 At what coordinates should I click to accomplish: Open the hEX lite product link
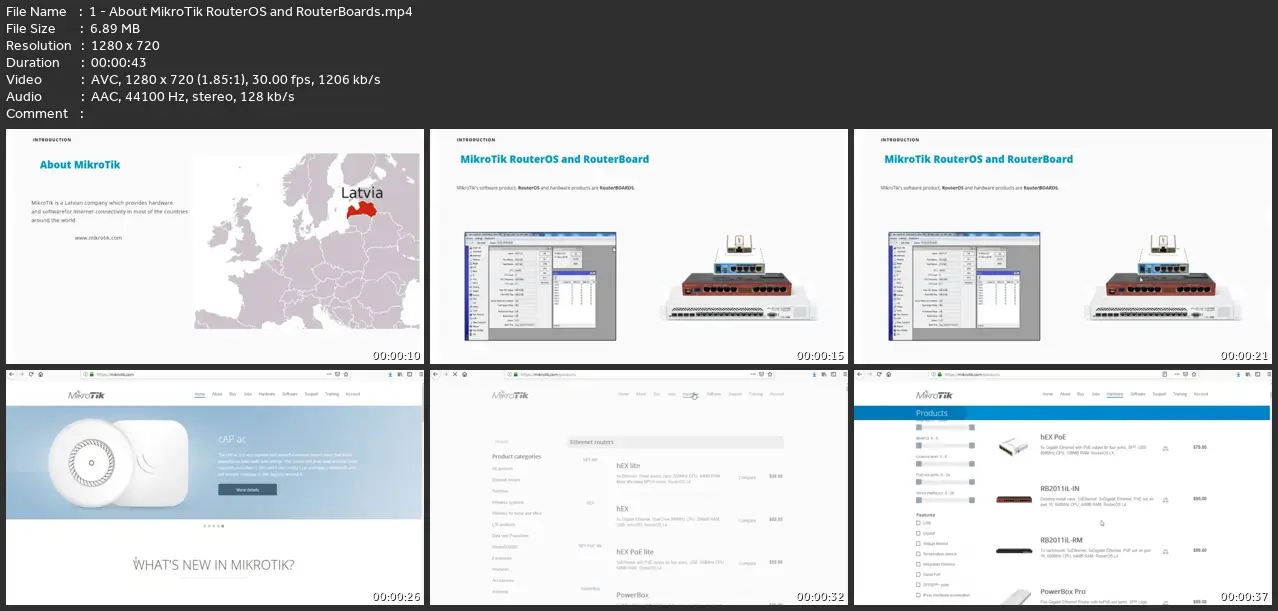pos(628,466)
